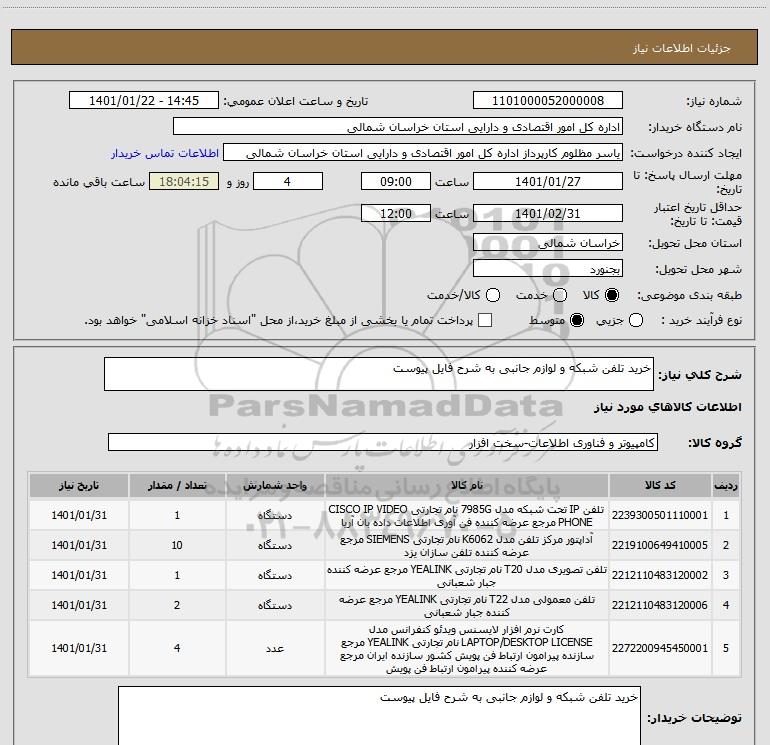The width and height of the screenshot is (770, 745).
Task: Click the delivery province field خراسان شمالی
Action: [548, 242]
